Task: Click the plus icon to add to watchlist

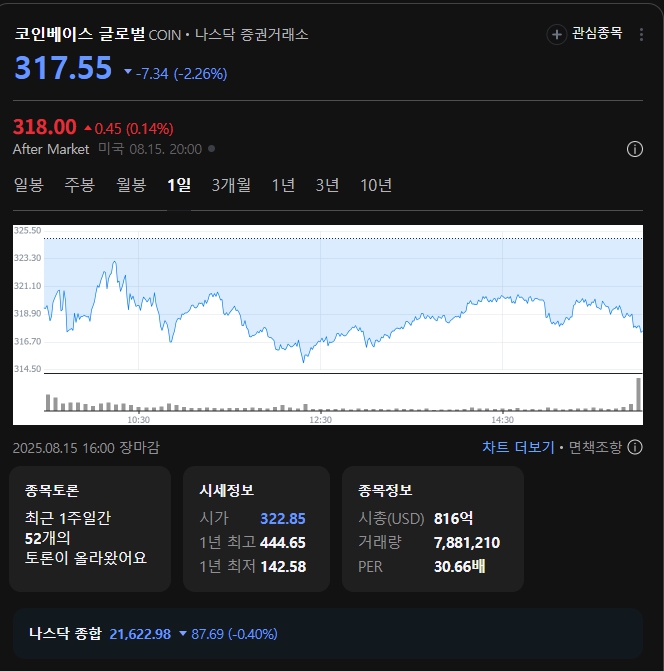Action: [557, 34]
